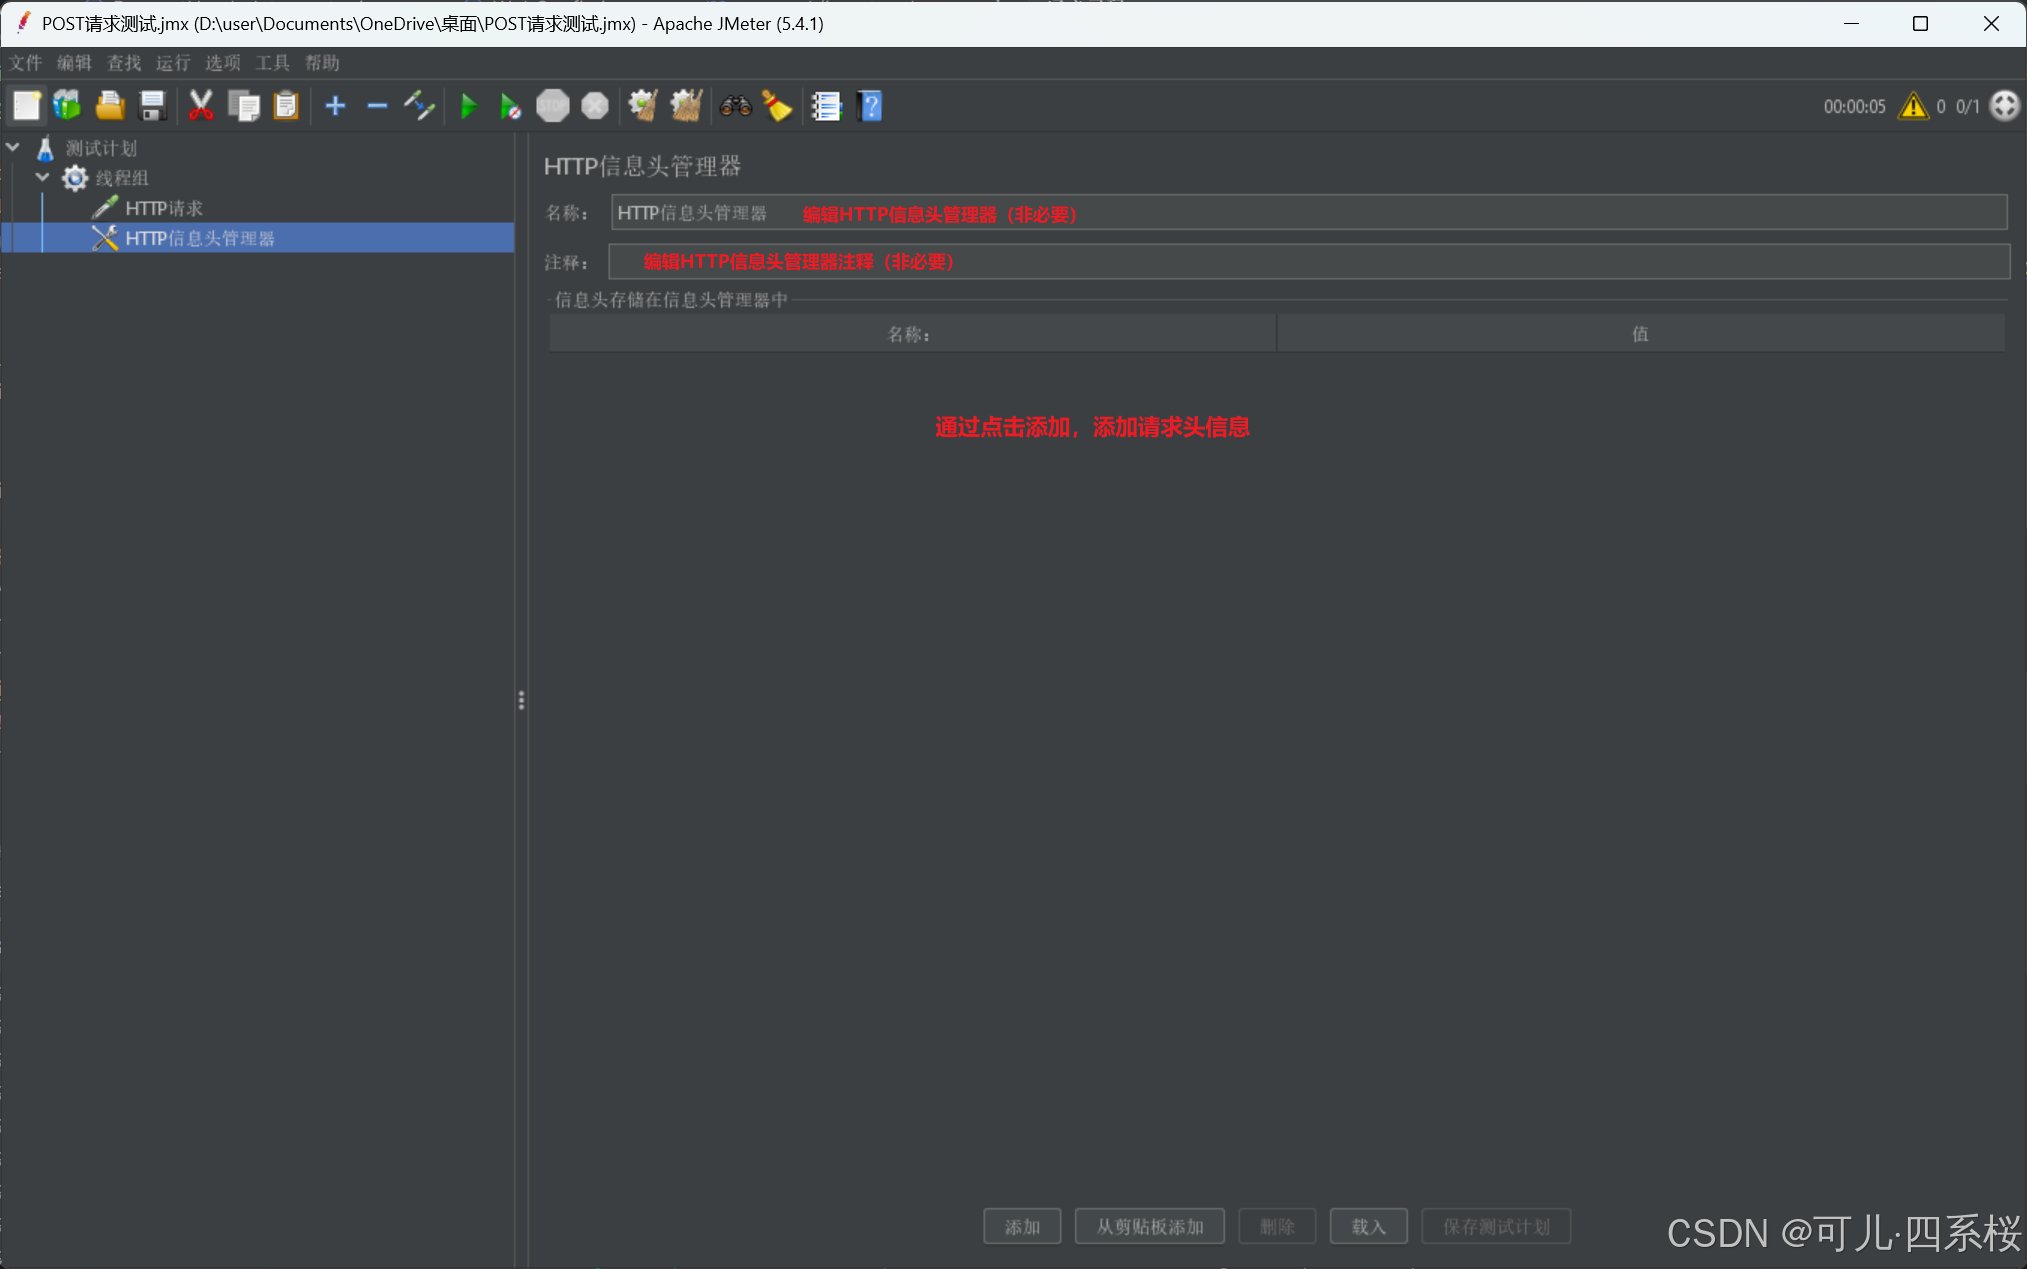The image size is (2027, 1269).
Task: Collapse the 线程组 tree node
Action: [x=42, y=178]
